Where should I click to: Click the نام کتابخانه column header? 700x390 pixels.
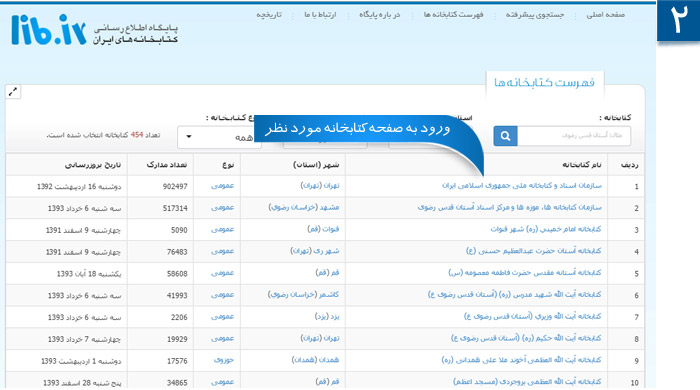(x=582, y=165)
